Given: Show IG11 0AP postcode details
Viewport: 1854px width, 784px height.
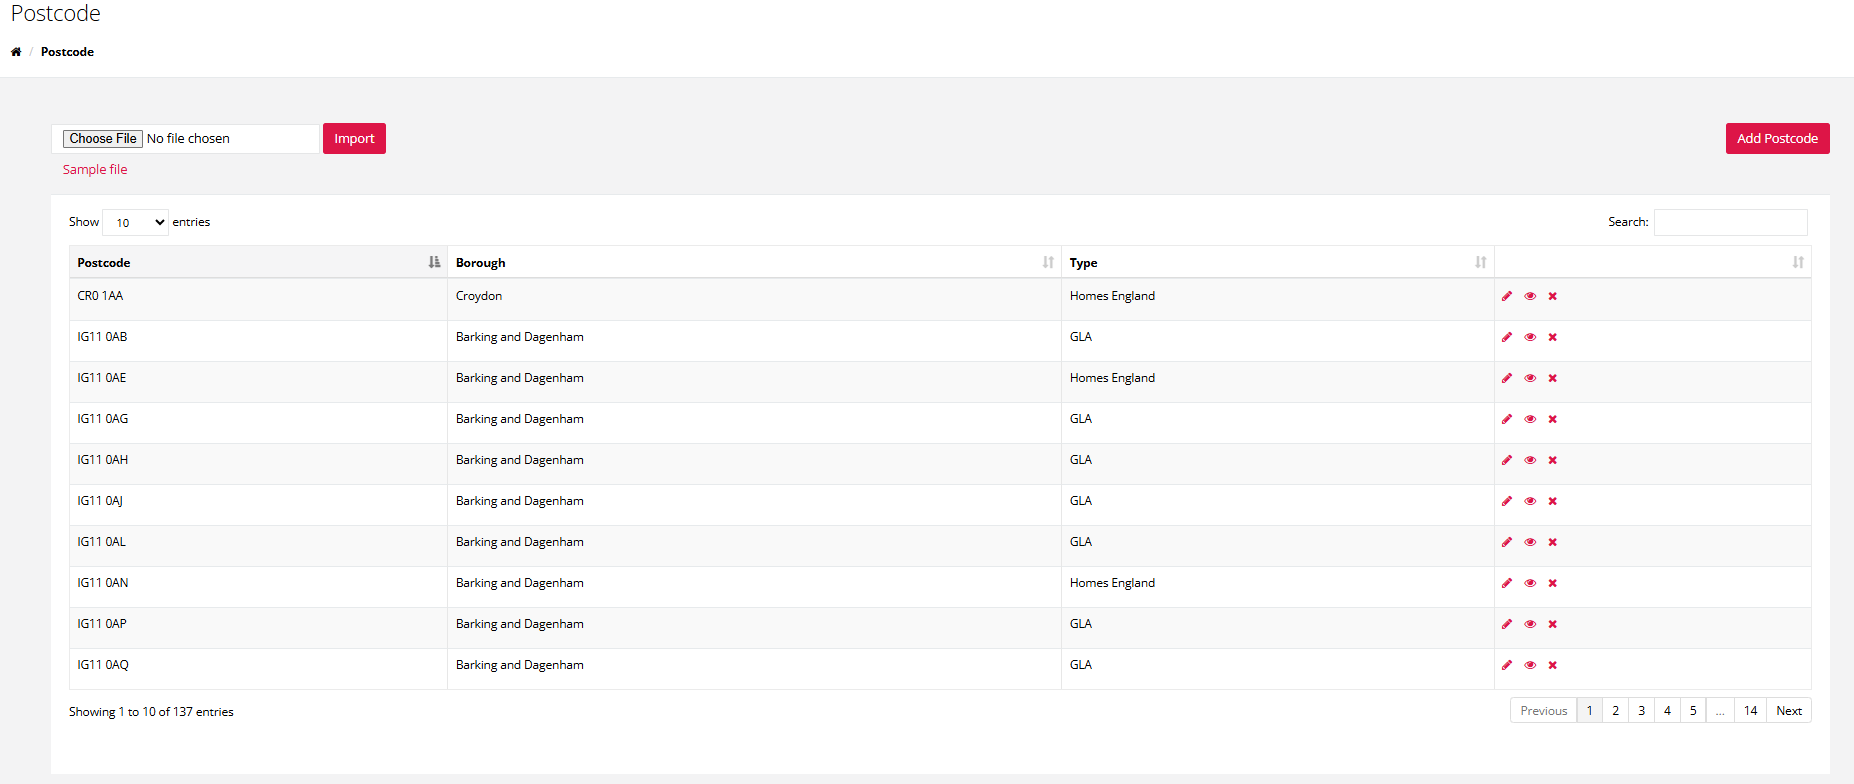Looking at the screenshot, I should pos(1530,624).
